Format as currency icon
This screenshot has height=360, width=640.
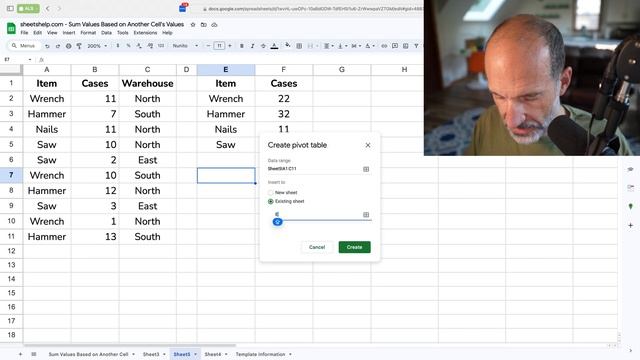pyautogui.click(x=118, y=46)
